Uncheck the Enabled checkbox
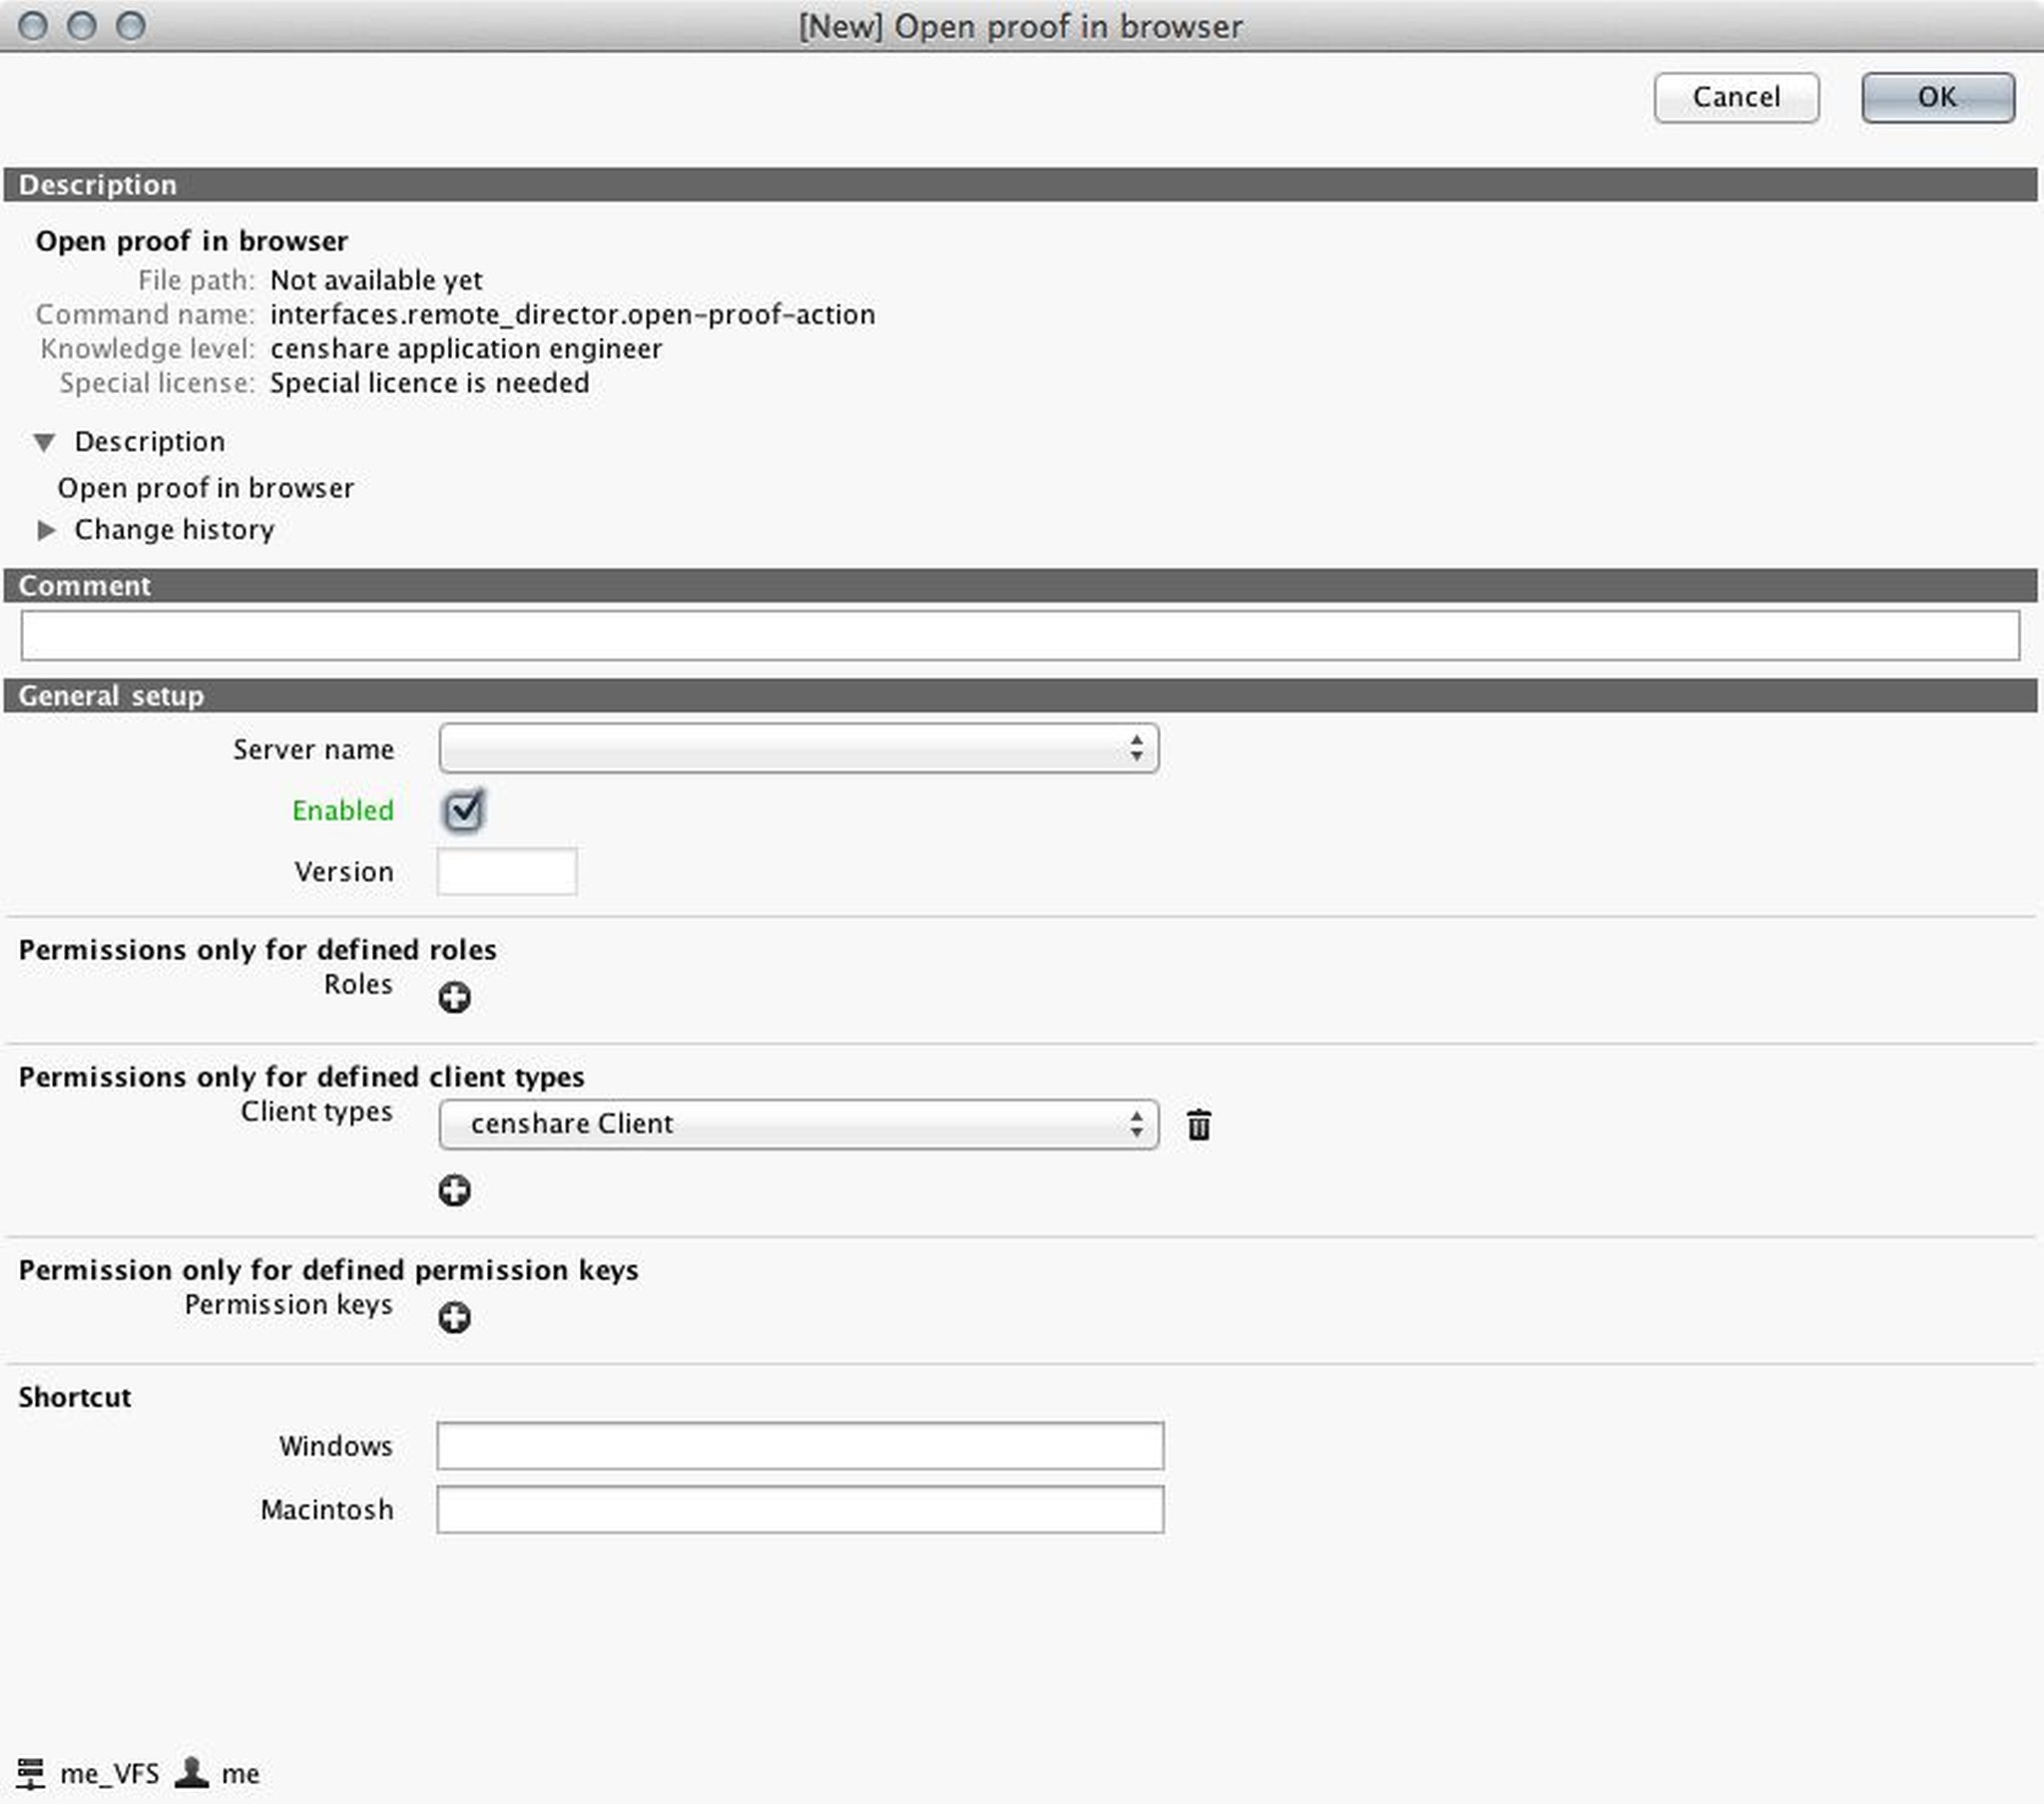Screen dimensions: 2044x1804 [x=463, y=811]
